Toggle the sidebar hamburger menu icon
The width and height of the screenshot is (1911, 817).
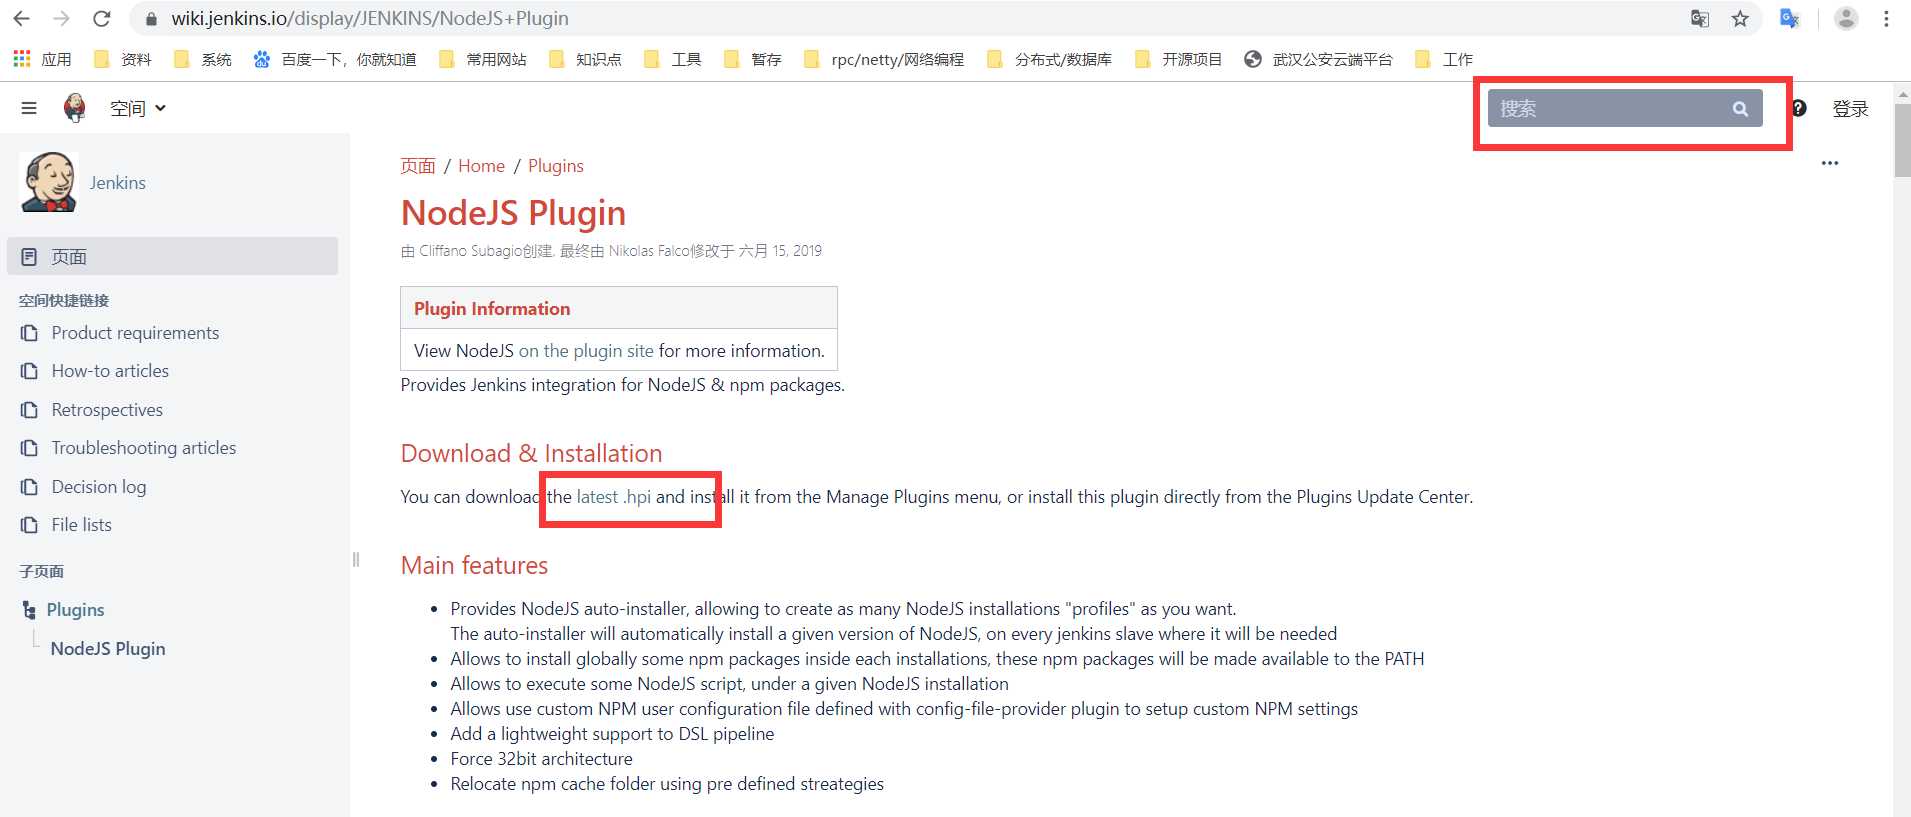tap(29, 108)
